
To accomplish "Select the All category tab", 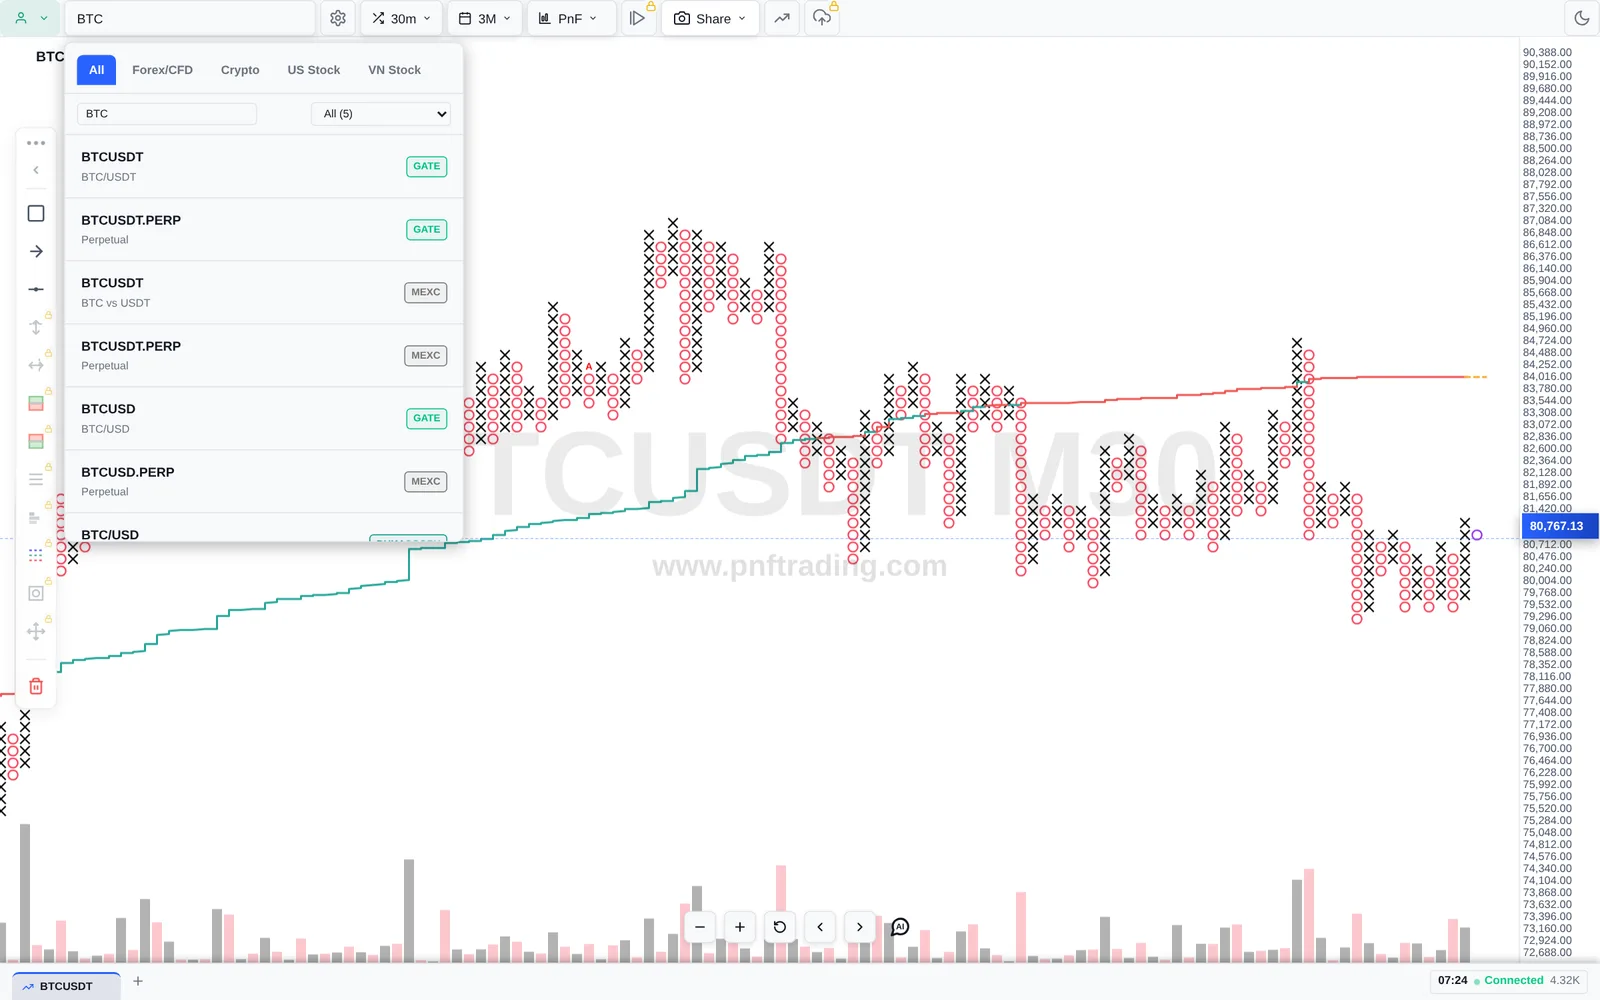I will coord(97,70).
